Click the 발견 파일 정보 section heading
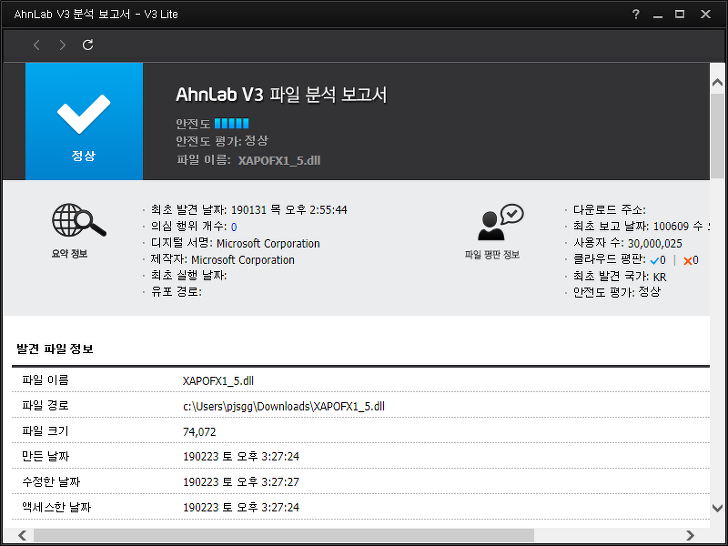The height and width of the screenshot is (546, 728). click(x=55, y=349)
